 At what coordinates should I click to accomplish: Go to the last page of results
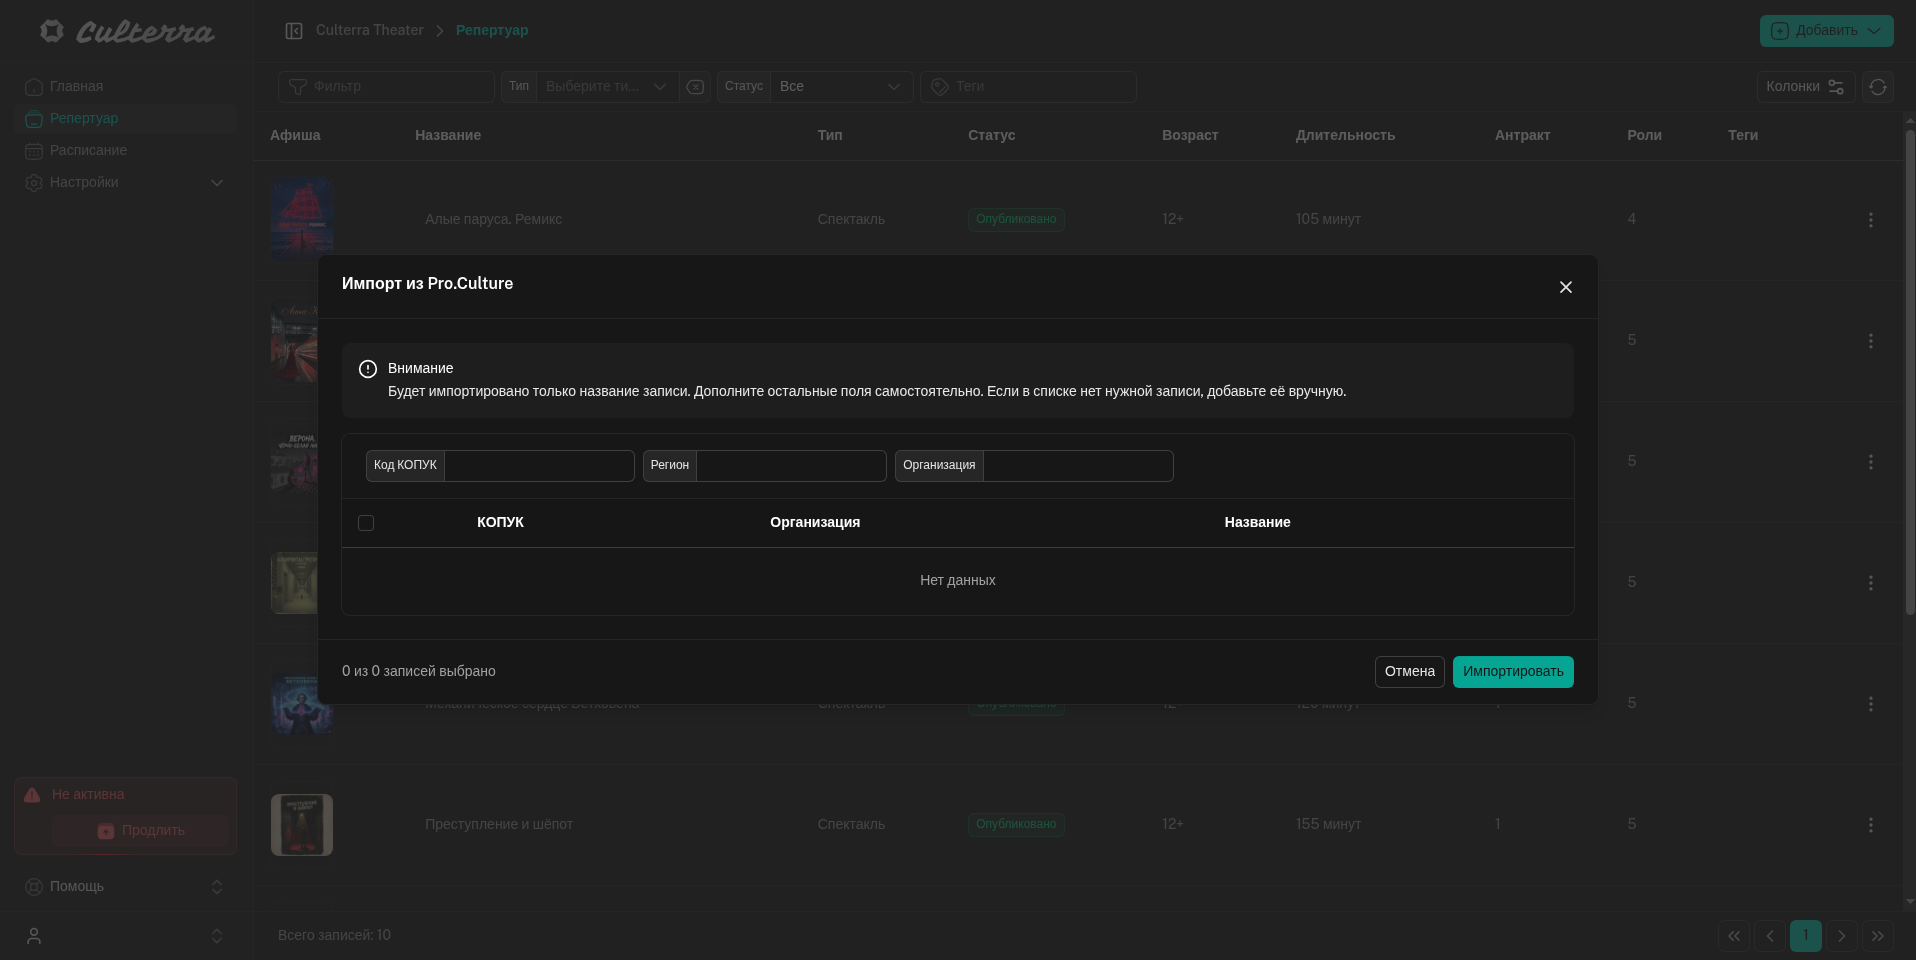point(1877,936)
